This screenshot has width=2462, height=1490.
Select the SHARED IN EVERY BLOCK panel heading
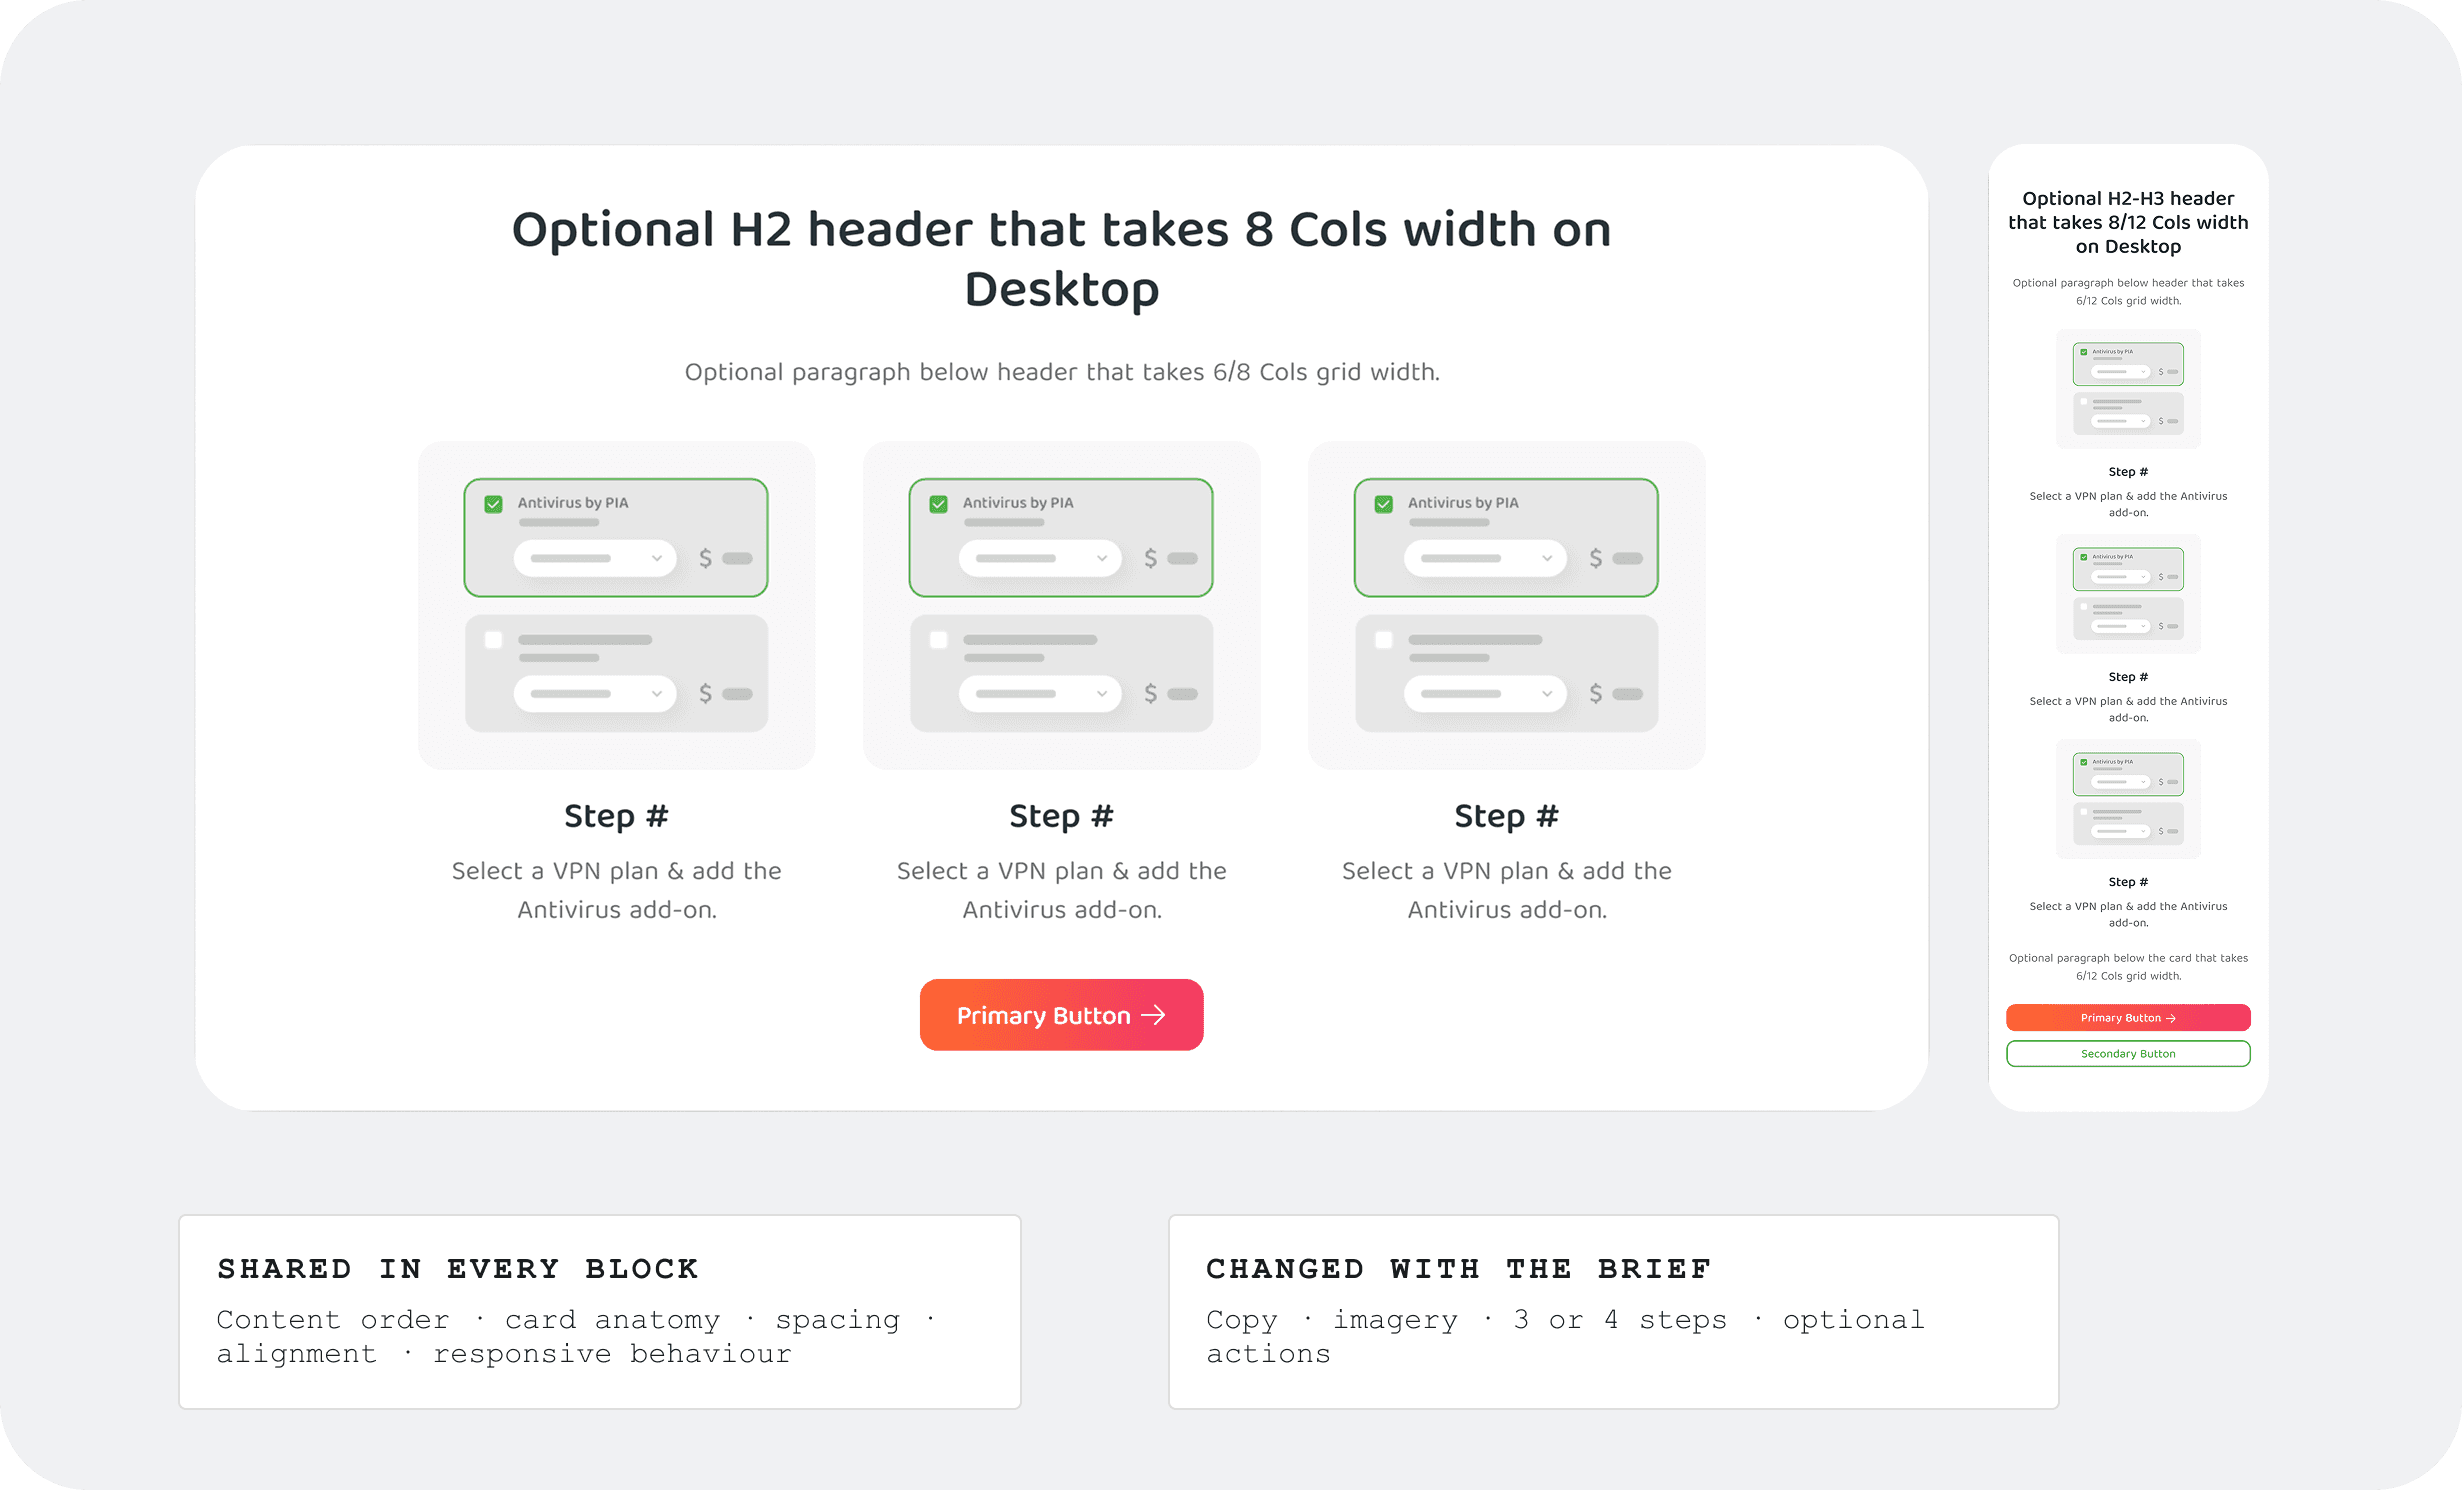pyautogui.click(x=458, y=1268)
